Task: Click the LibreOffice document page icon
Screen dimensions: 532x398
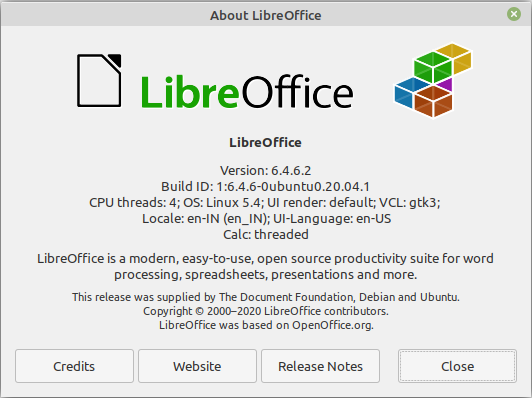Action: pyautogui.click(x=99, y=80)
